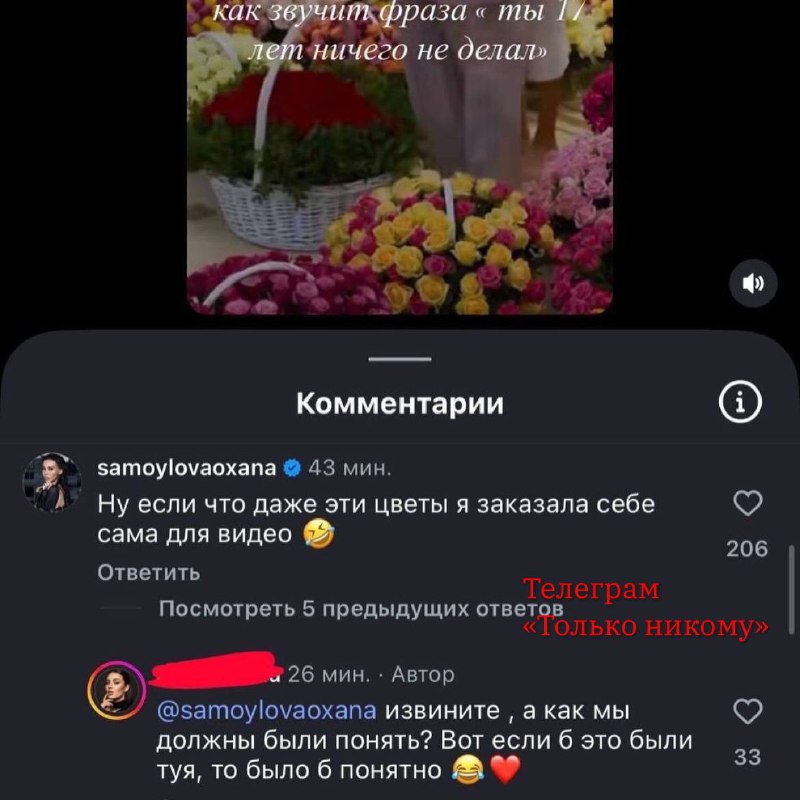800x800 pixels.
Task: Click the comments sheet drag handle
Action: click(400, 359)
